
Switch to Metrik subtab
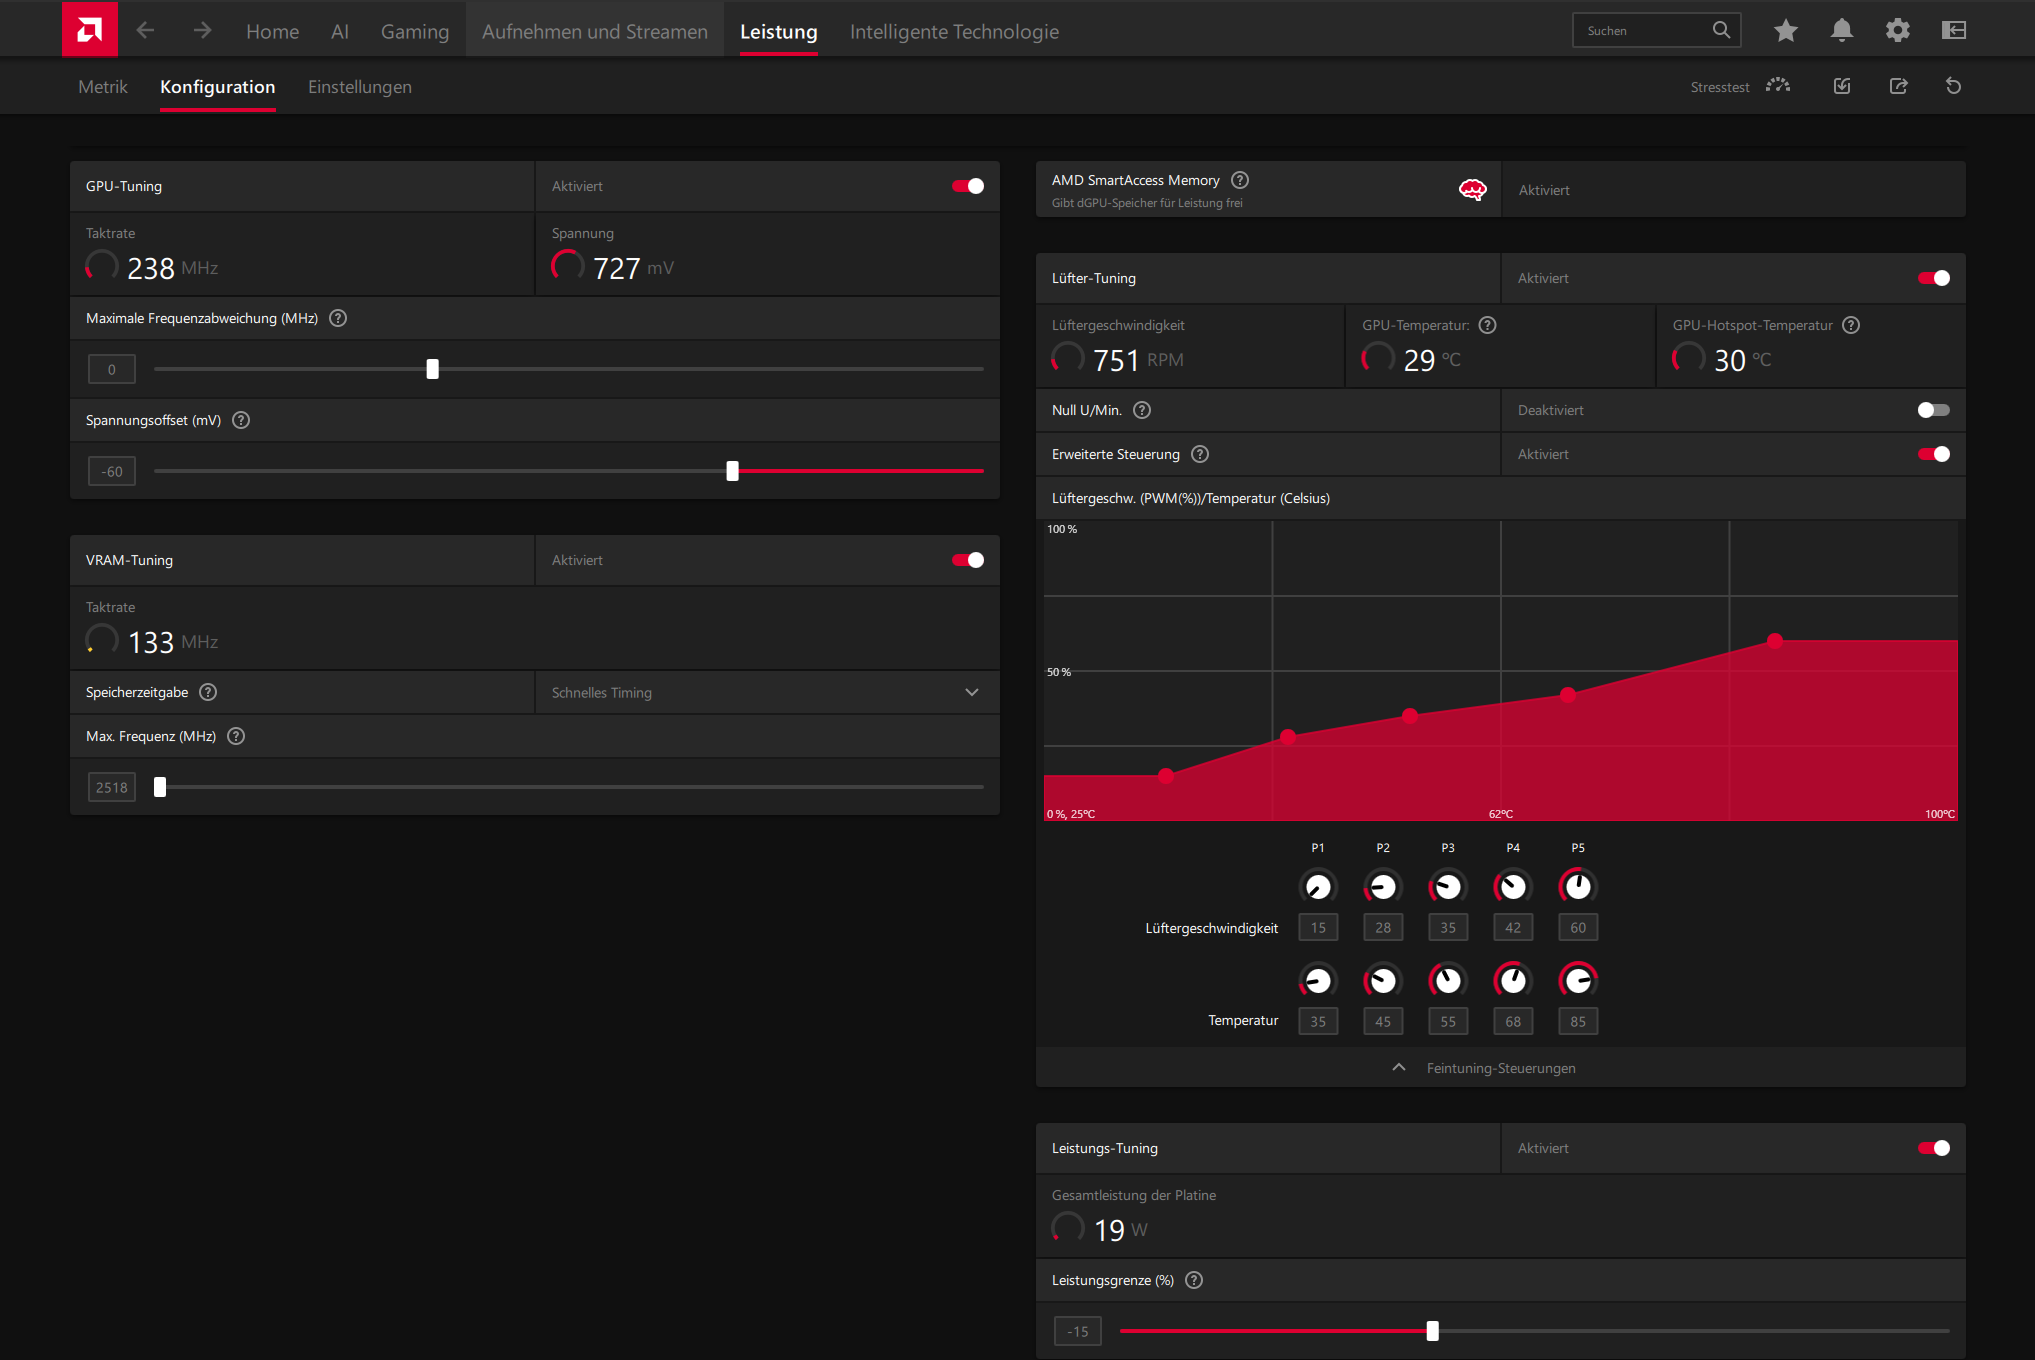click(103, 87)
